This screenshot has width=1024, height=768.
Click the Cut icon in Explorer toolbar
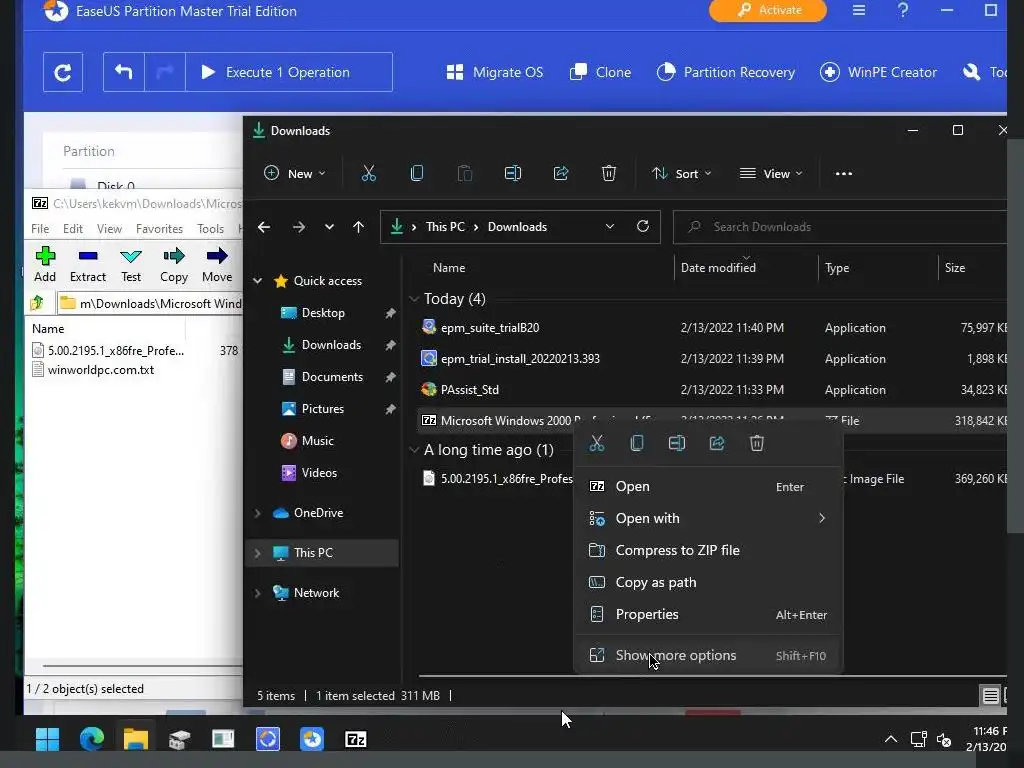click(x=369, y=173)
